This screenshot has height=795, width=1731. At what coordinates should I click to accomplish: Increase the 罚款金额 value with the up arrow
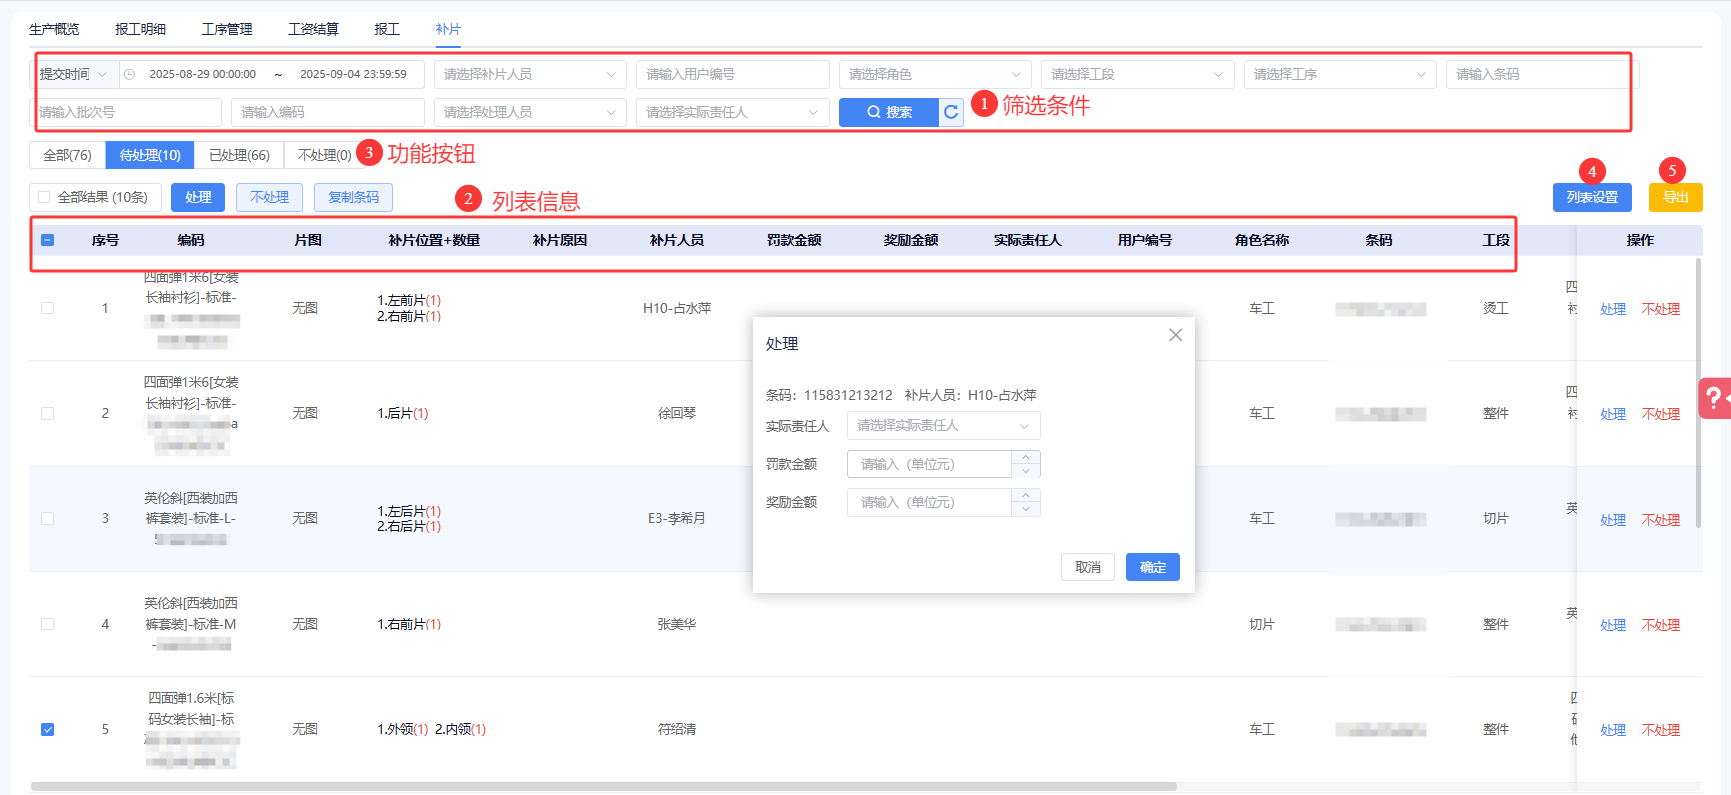tap(1026, 457)
